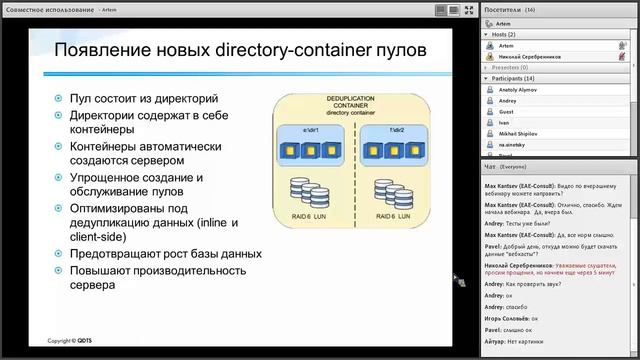Collapse the Hosts (2) group
The width and height of the screenshot is (640, 360).
click(486, 35)
